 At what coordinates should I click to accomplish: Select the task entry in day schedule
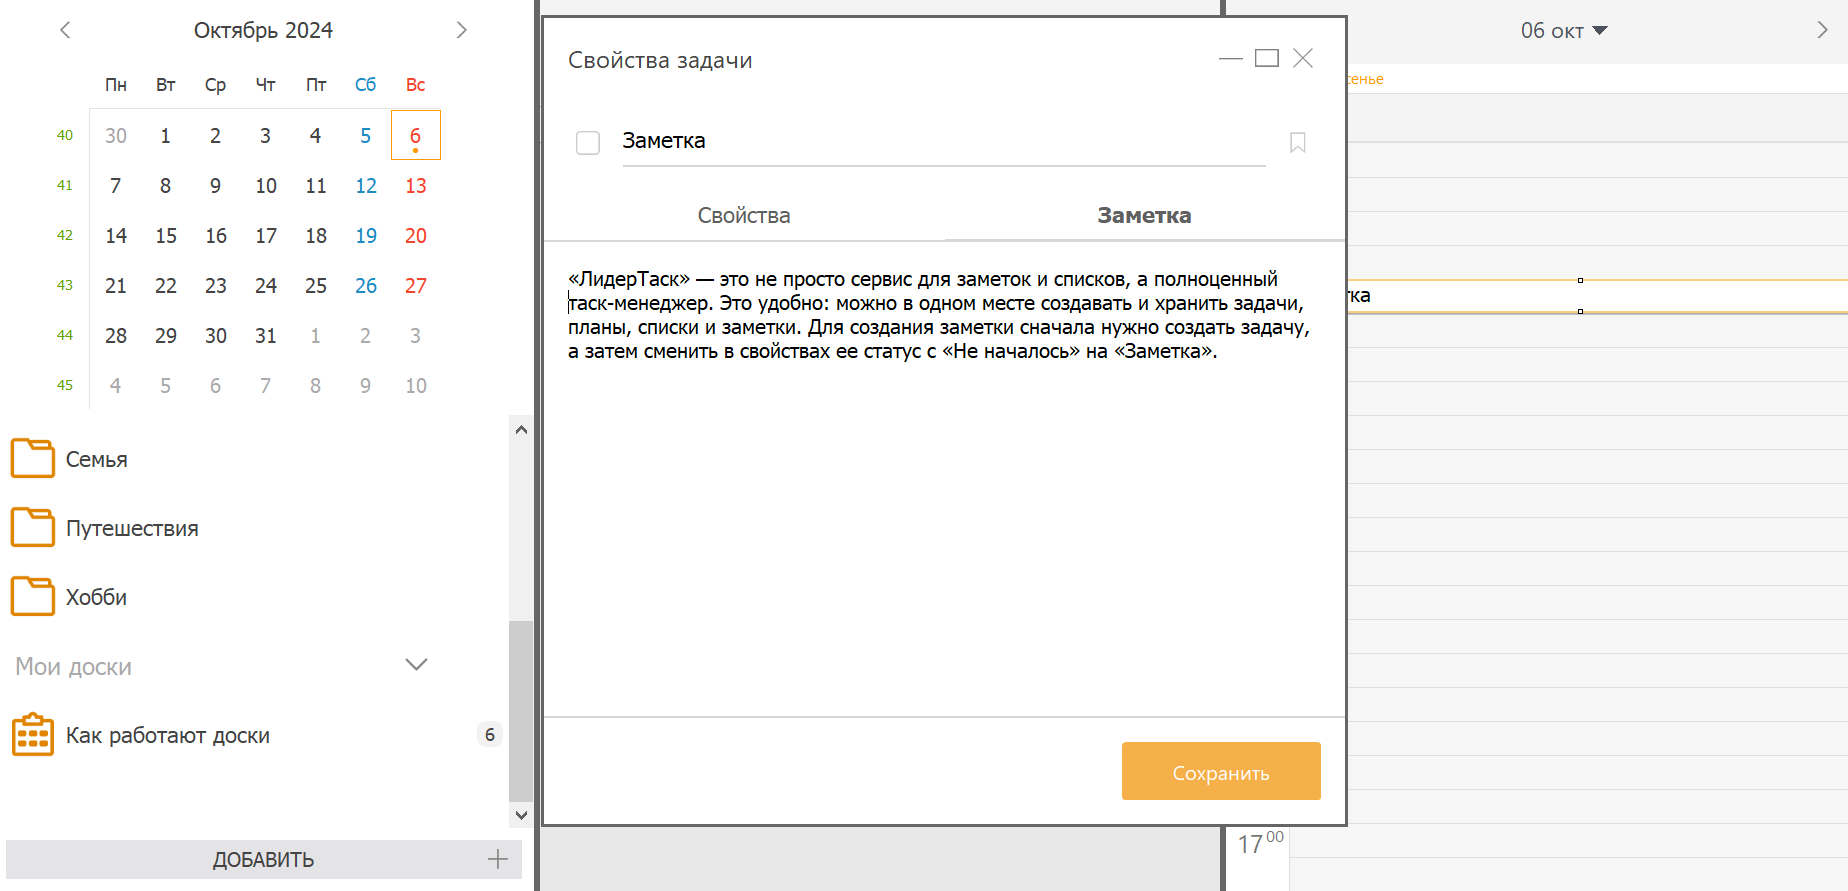click(1596, 296)
